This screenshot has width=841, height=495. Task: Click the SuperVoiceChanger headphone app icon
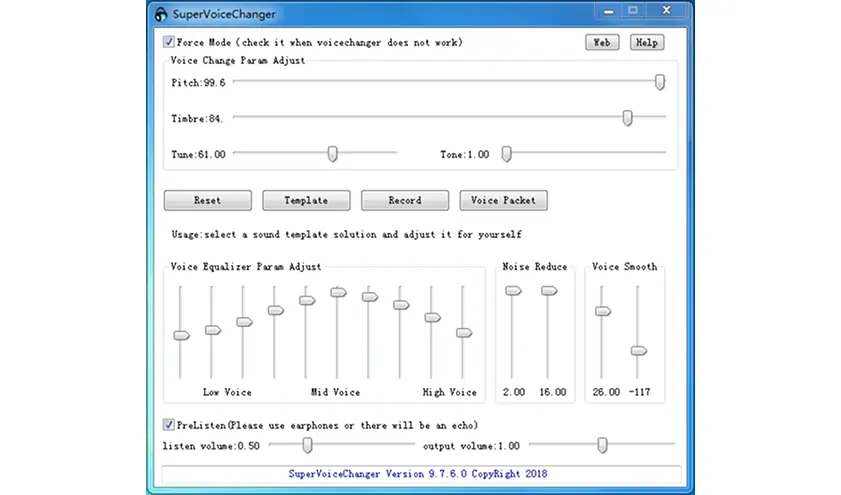(x=161, y=14)
